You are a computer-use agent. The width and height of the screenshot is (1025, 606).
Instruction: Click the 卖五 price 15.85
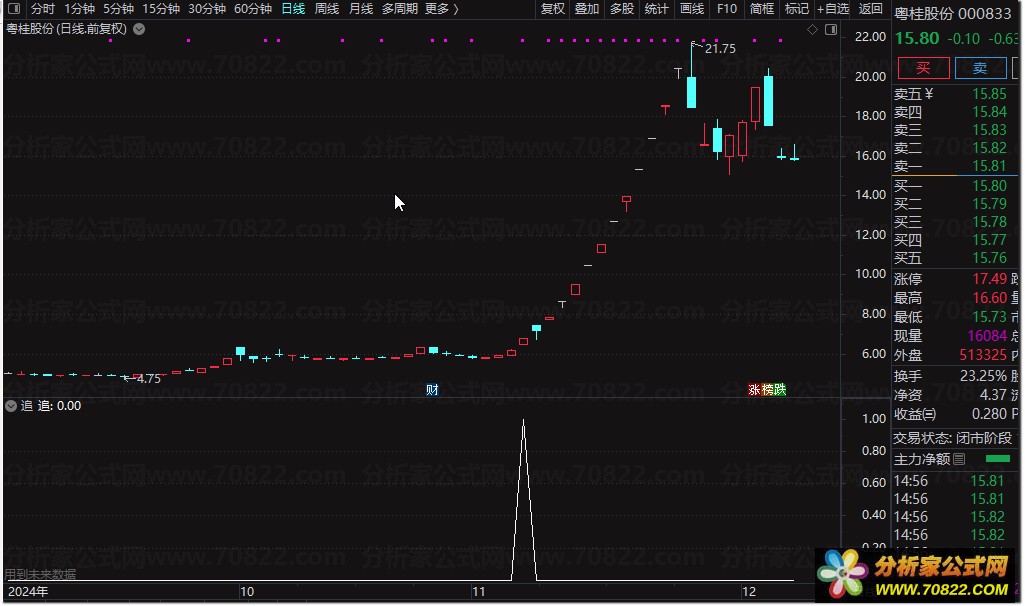(989, 94)
